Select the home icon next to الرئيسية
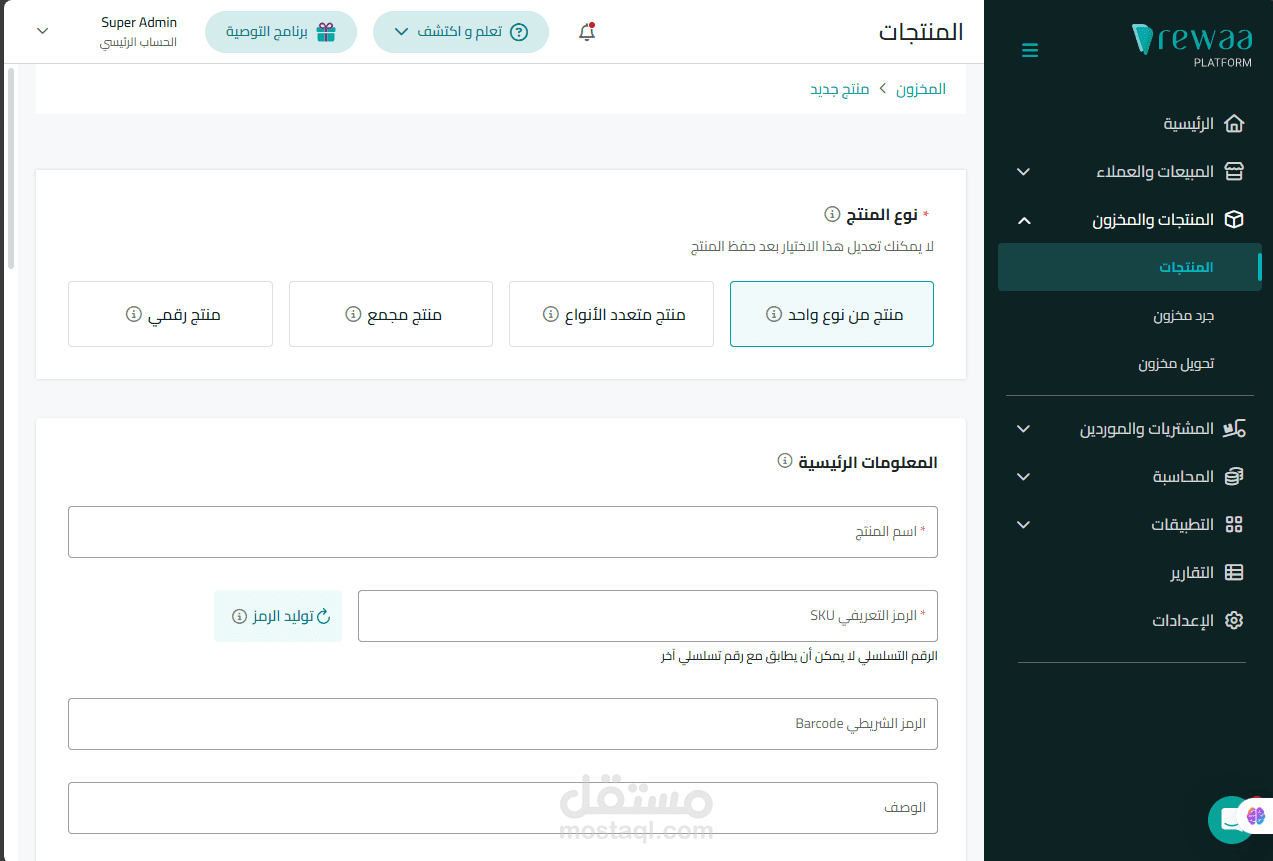 pyautogui.click(x=1236, y=123)
